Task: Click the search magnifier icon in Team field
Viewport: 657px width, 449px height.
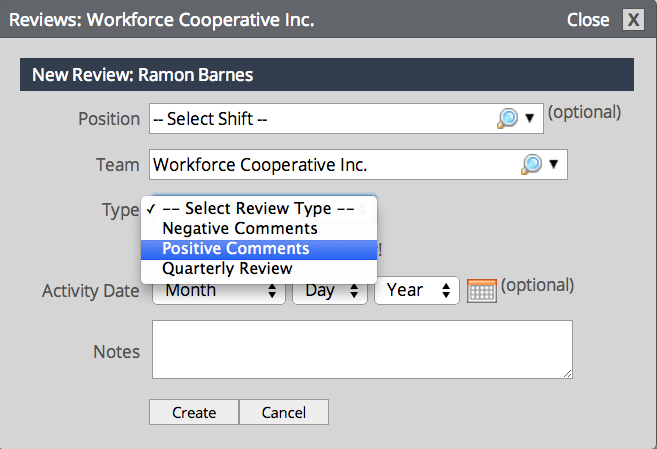Action: pos(531,164)
